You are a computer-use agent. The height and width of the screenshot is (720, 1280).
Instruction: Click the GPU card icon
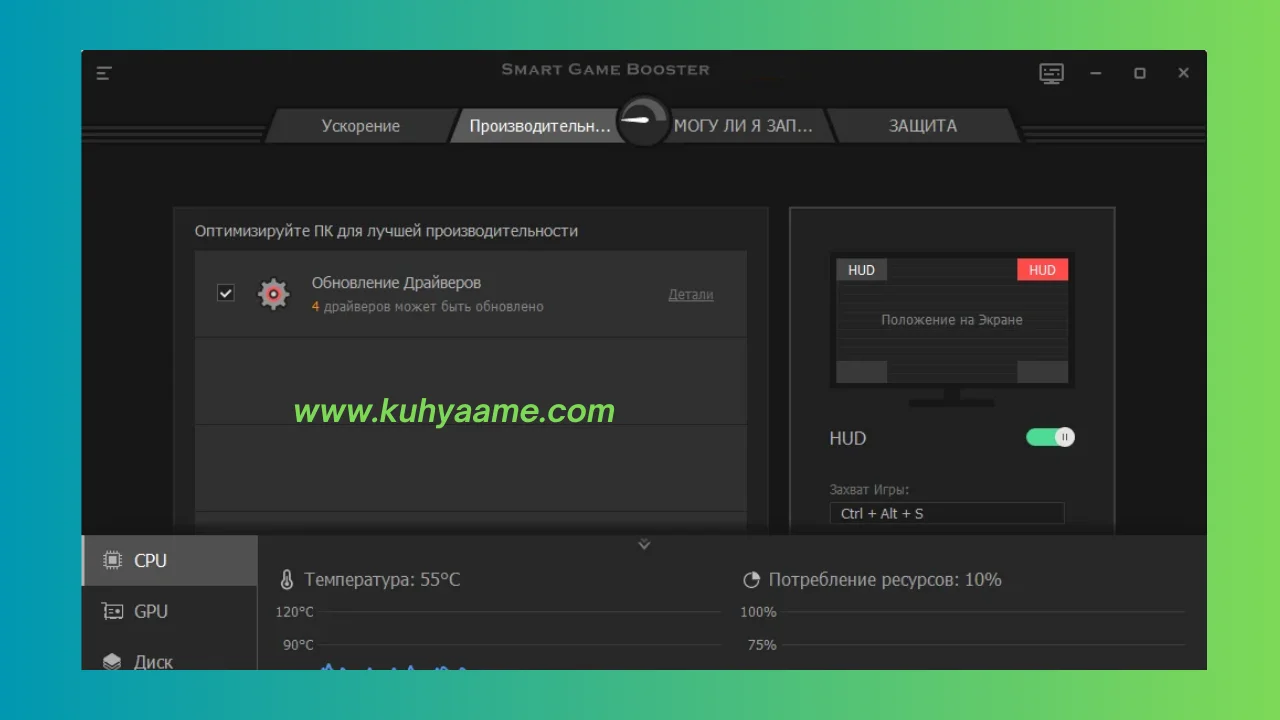[113, 611]
